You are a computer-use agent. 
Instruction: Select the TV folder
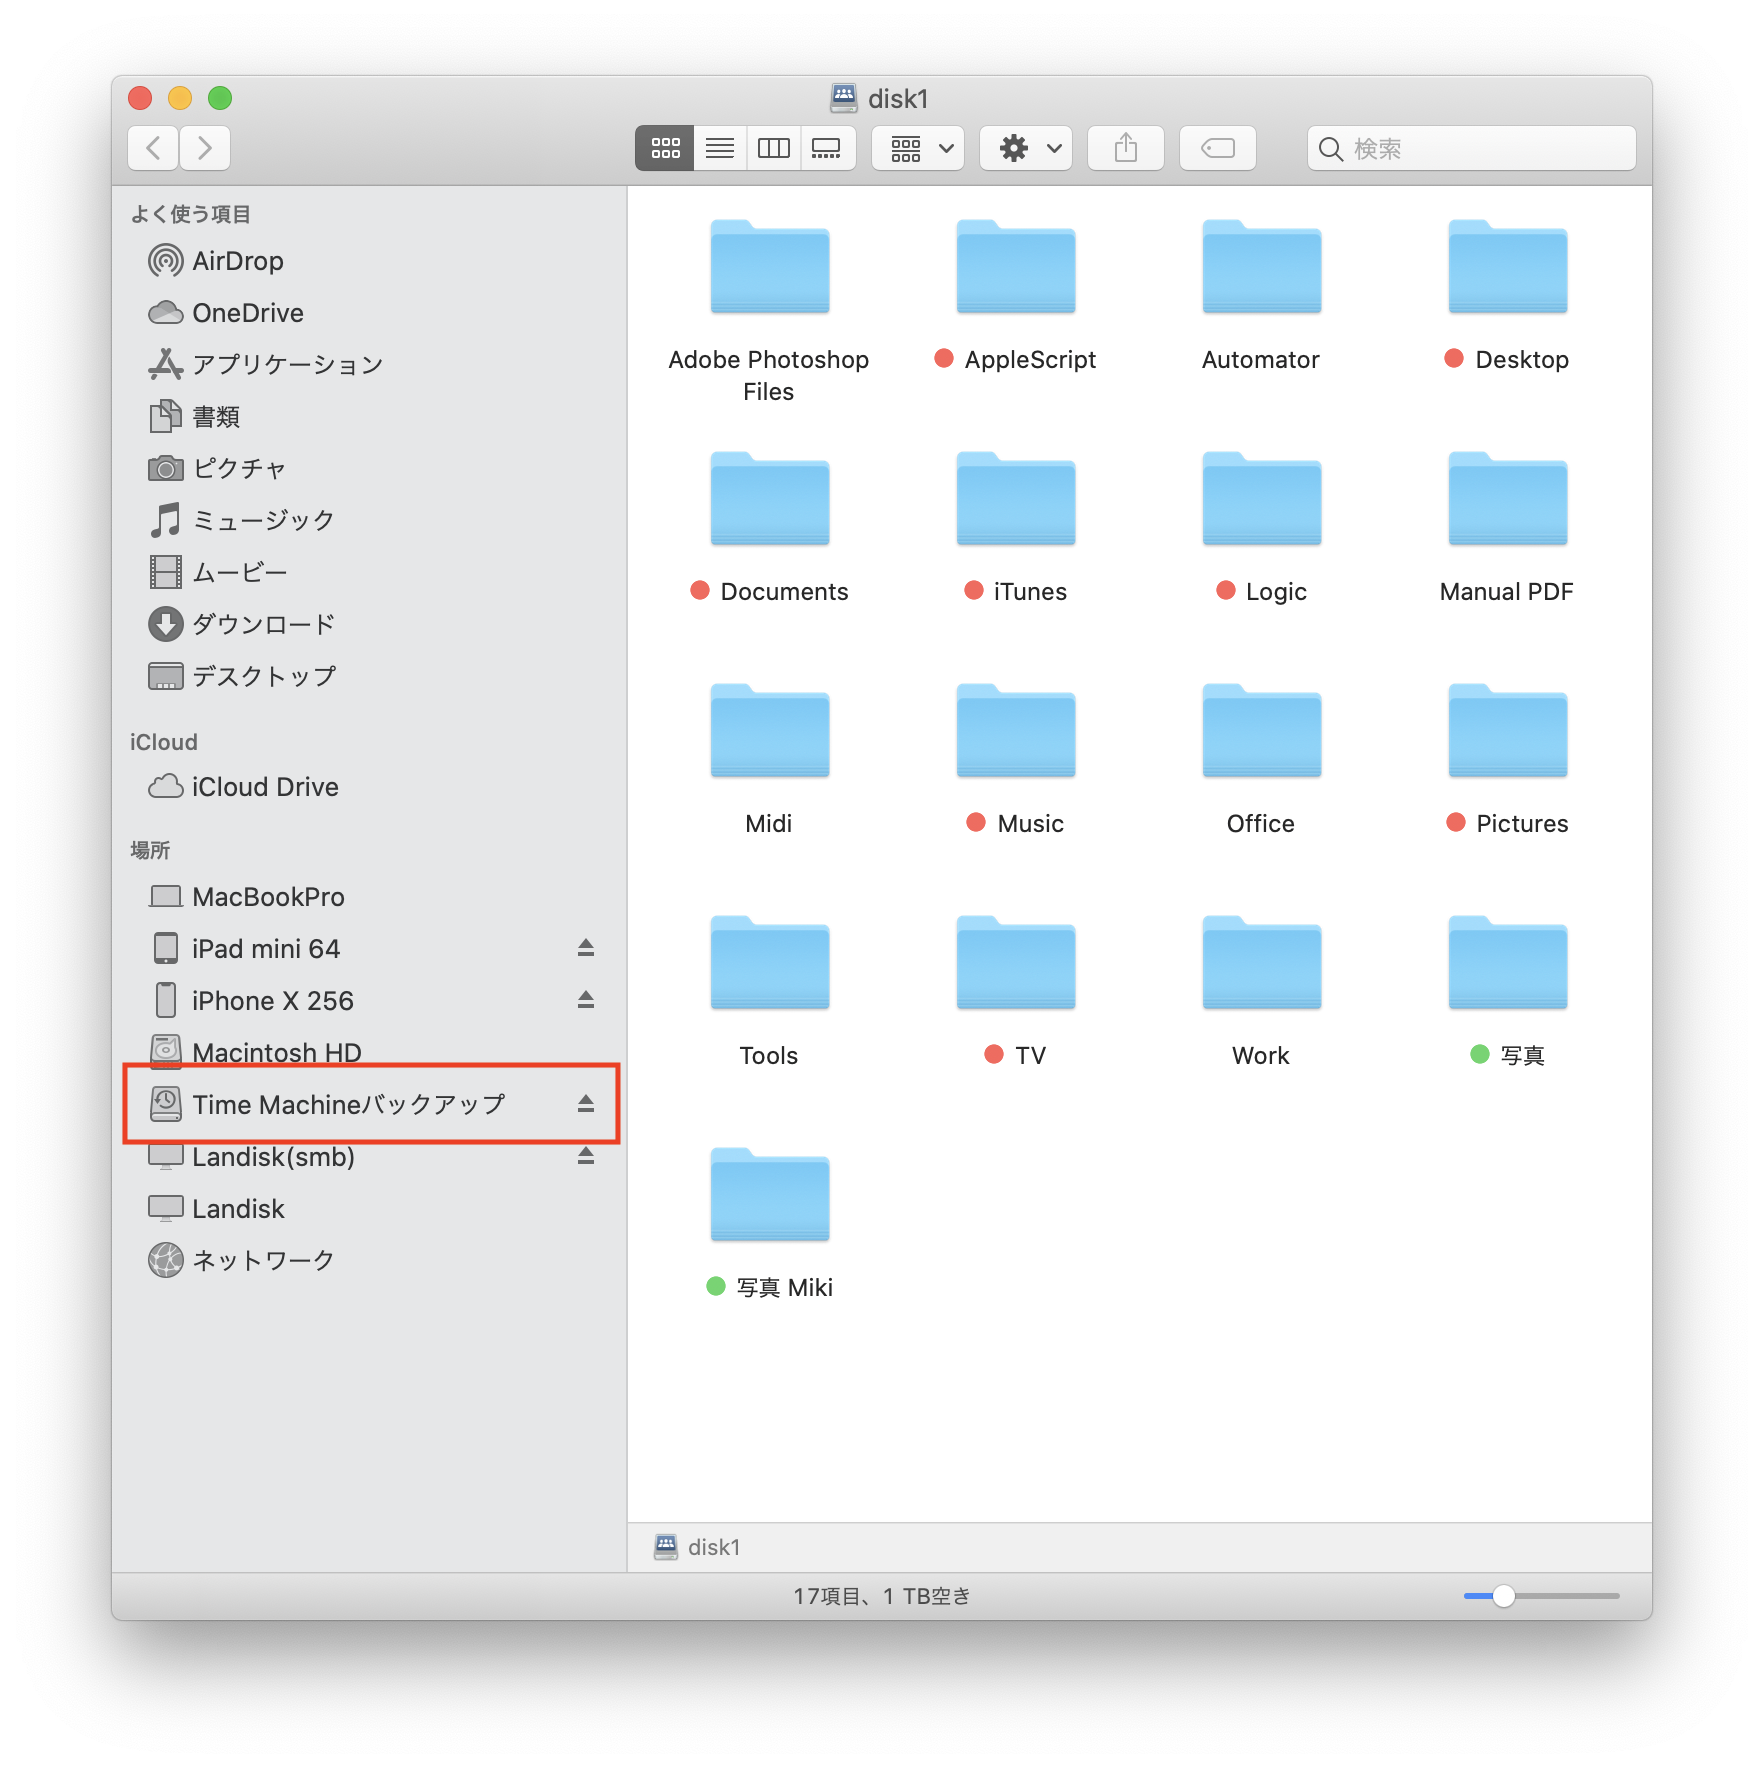point(1015,964)
